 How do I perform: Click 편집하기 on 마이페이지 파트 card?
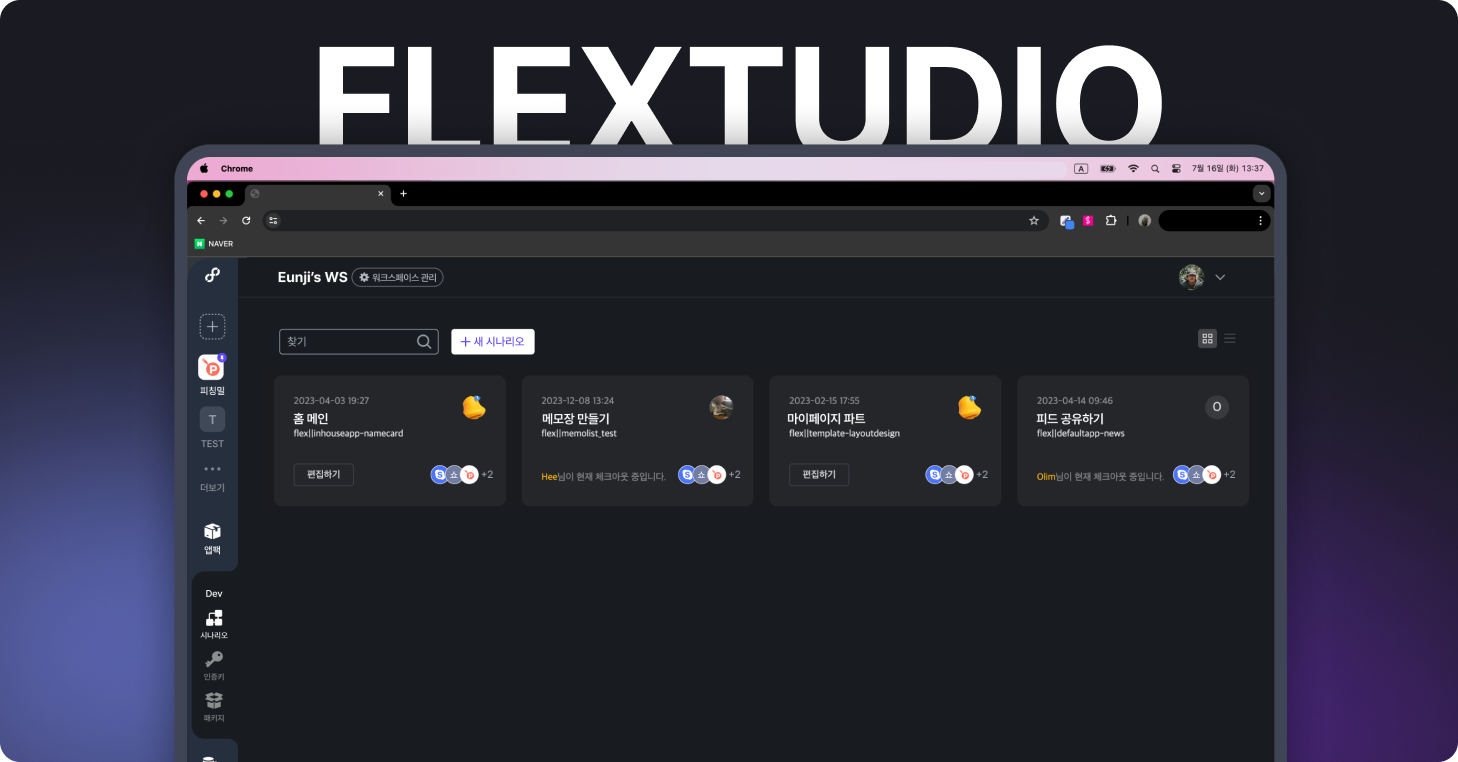pyautogui.click(x=819, y=475)
